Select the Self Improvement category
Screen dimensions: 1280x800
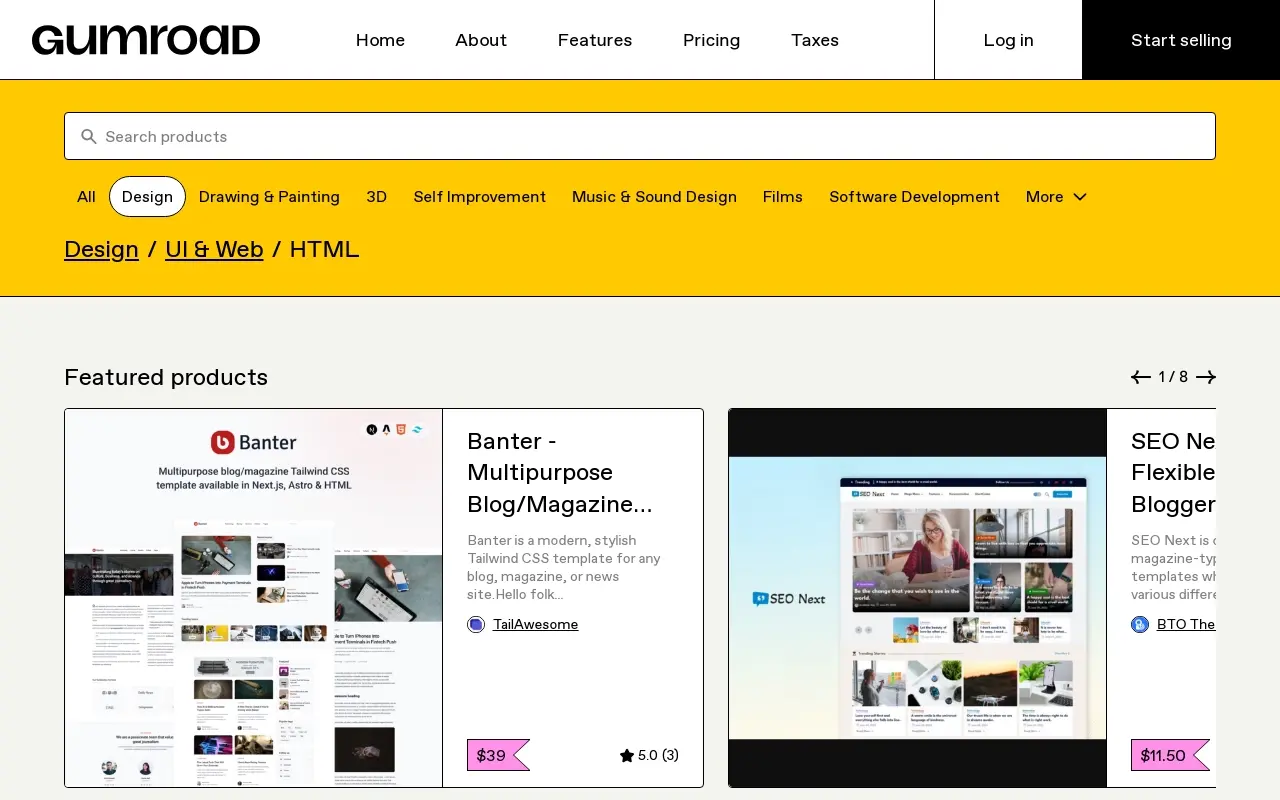(480, 197)
